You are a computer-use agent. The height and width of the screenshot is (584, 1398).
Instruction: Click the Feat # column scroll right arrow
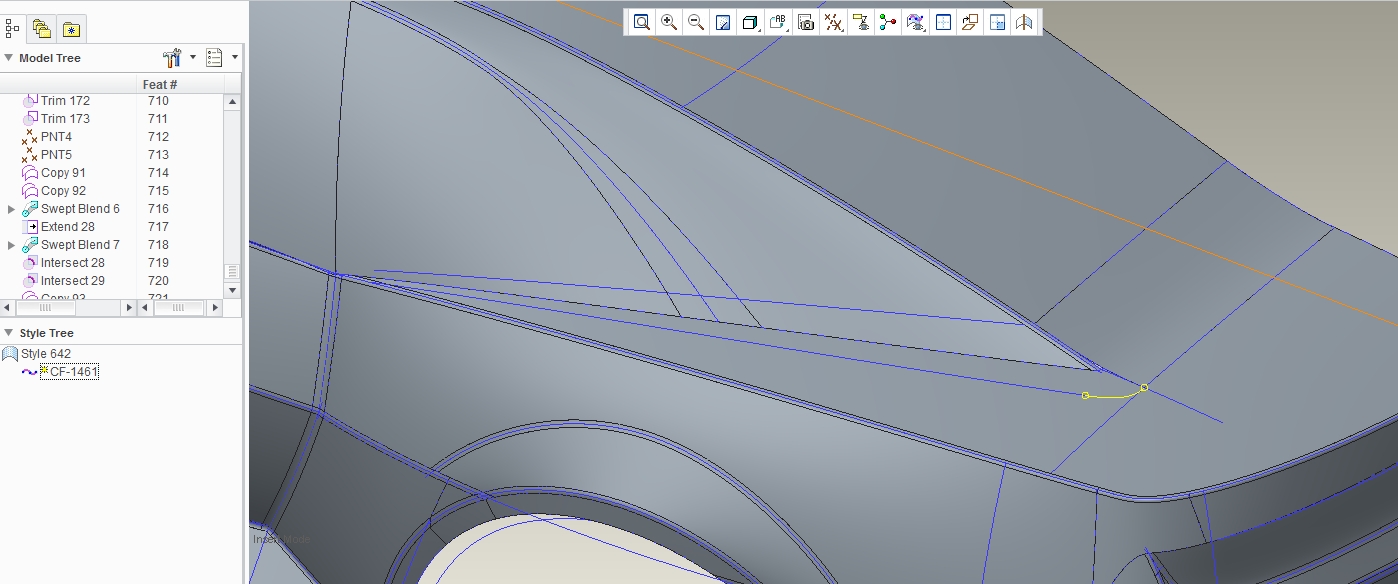(216, 306)
